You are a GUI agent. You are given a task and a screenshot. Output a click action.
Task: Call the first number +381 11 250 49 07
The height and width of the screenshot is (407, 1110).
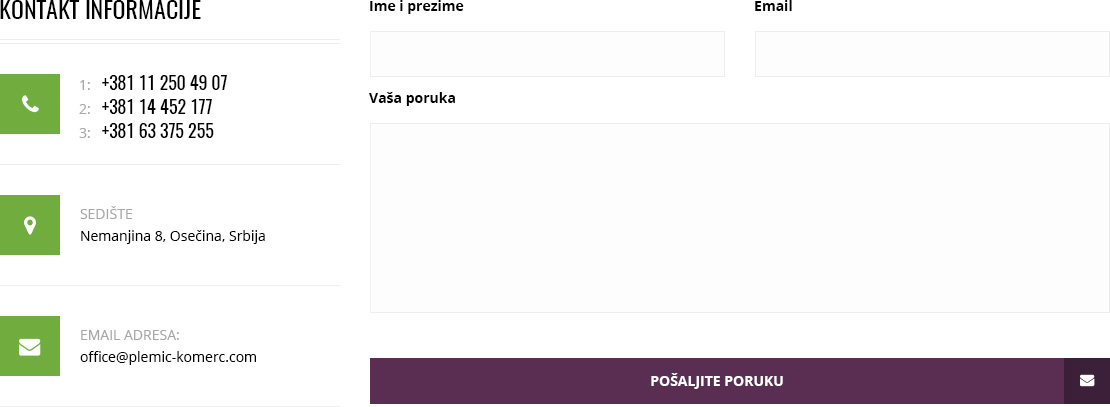[x=164, y=83]
